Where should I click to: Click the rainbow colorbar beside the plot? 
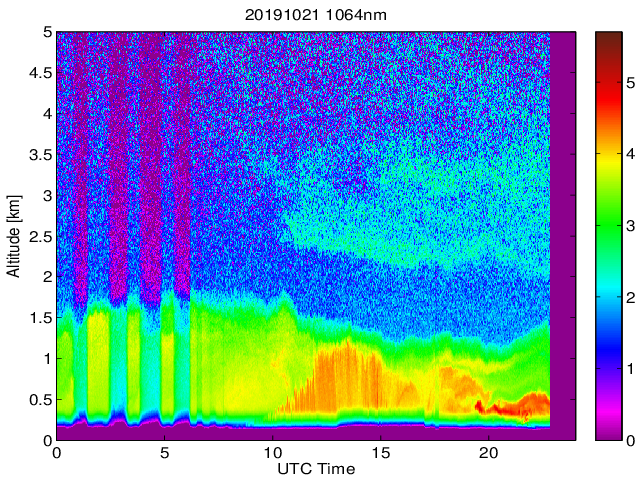609,236
